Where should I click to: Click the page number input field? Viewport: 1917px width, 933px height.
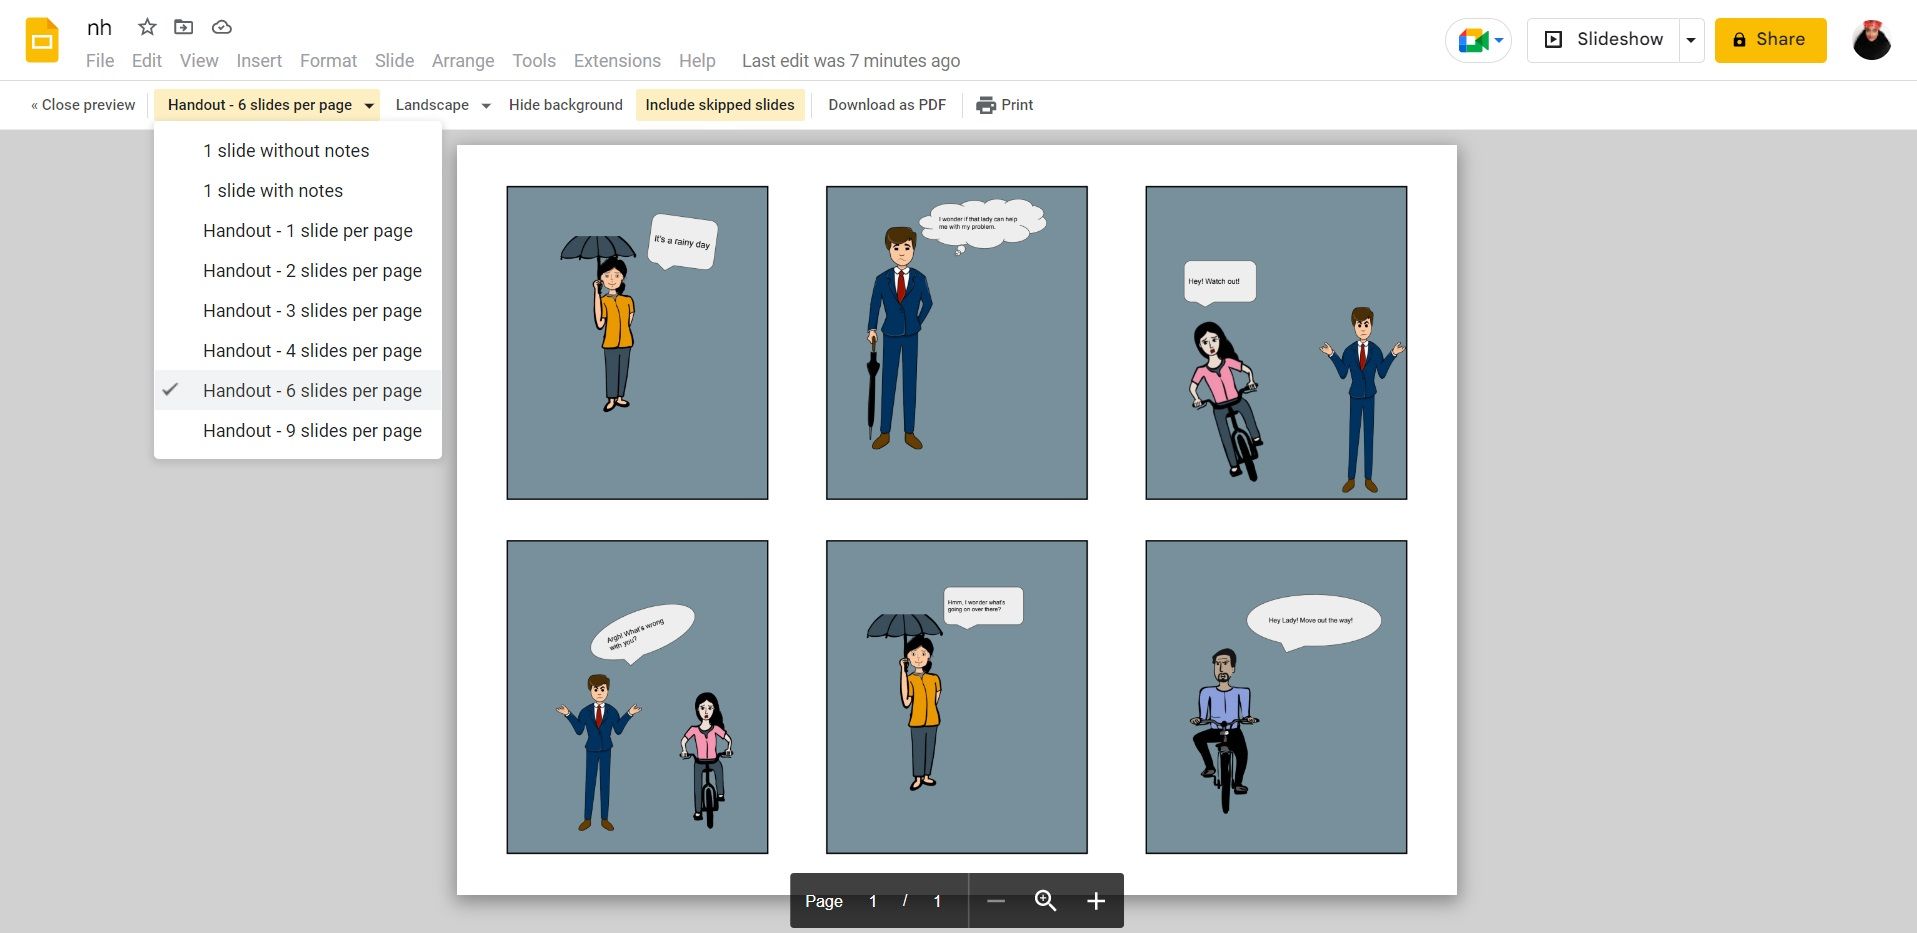[872, 900]
